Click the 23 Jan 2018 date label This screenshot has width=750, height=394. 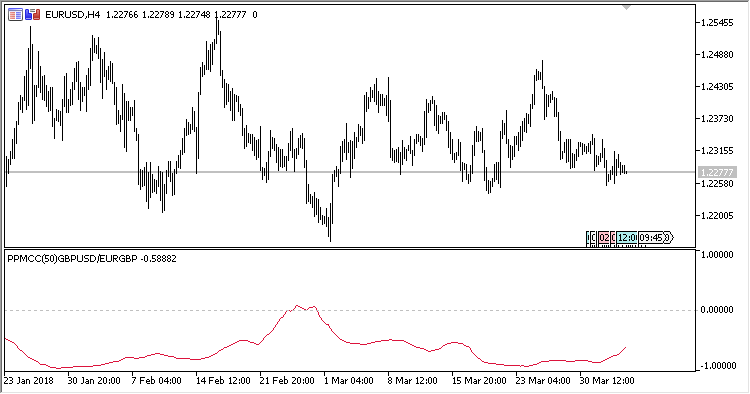[x=29, y=381]
